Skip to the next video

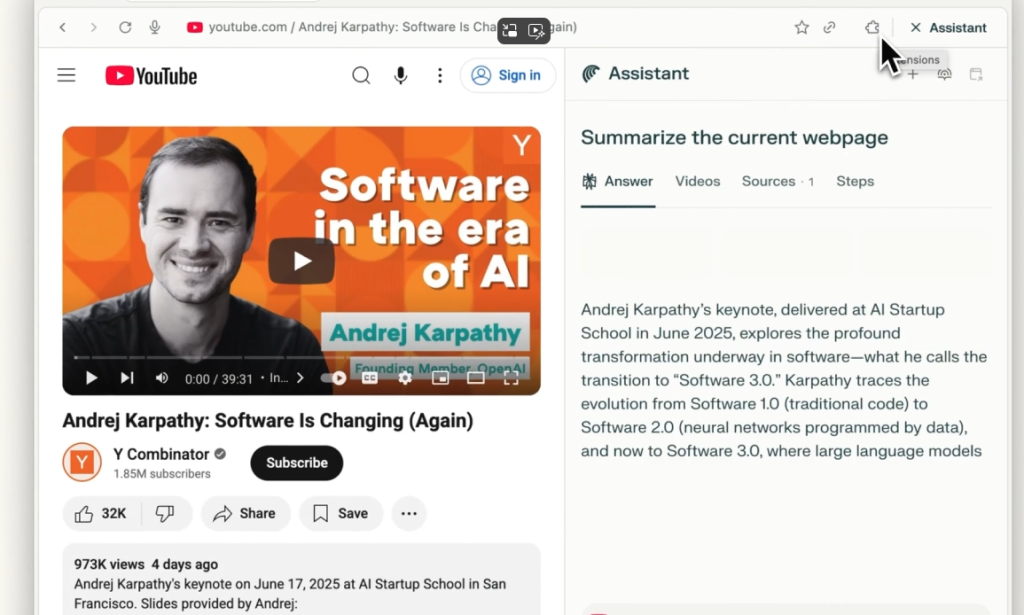(127, 378)
